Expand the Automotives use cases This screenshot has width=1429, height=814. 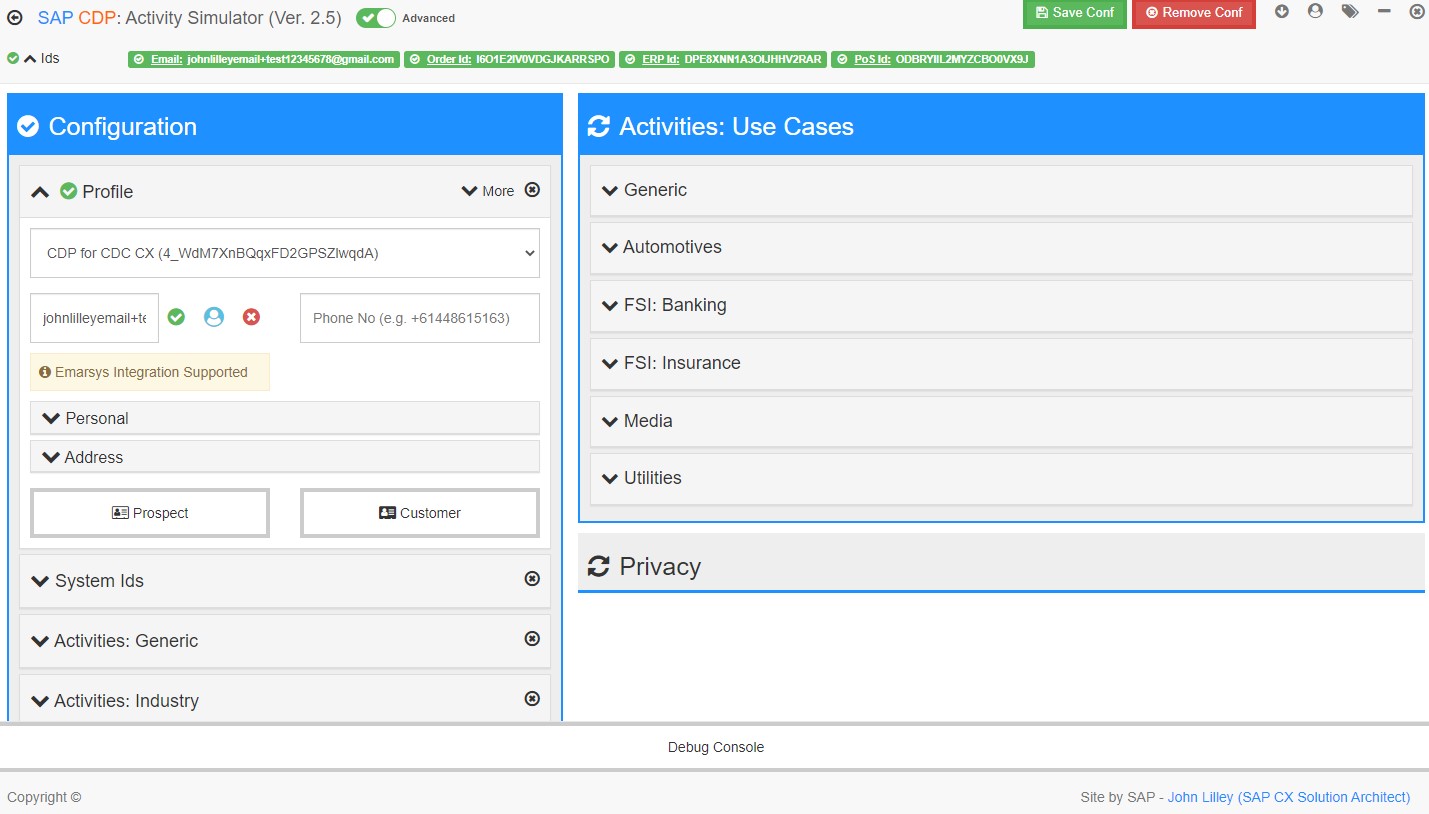click(x=1001, y=247)
